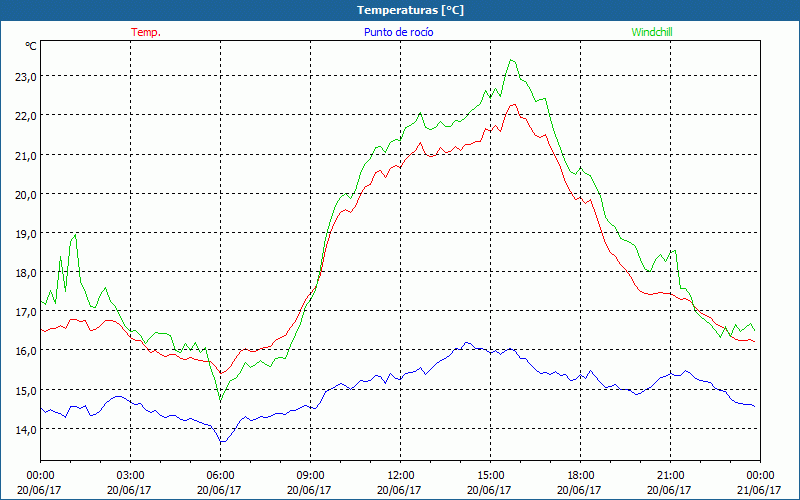Click the 06:00 time axis label

point(220,476)
